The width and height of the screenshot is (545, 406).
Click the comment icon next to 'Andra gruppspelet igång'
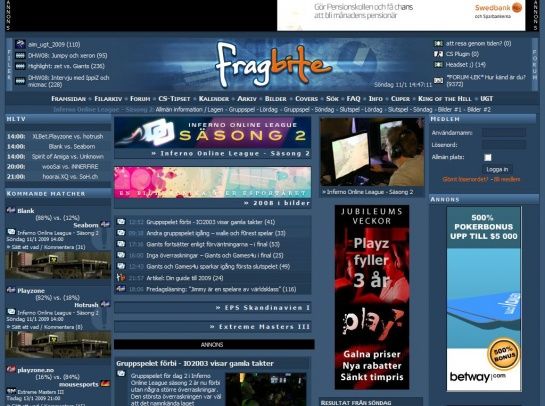click(121, 233)
